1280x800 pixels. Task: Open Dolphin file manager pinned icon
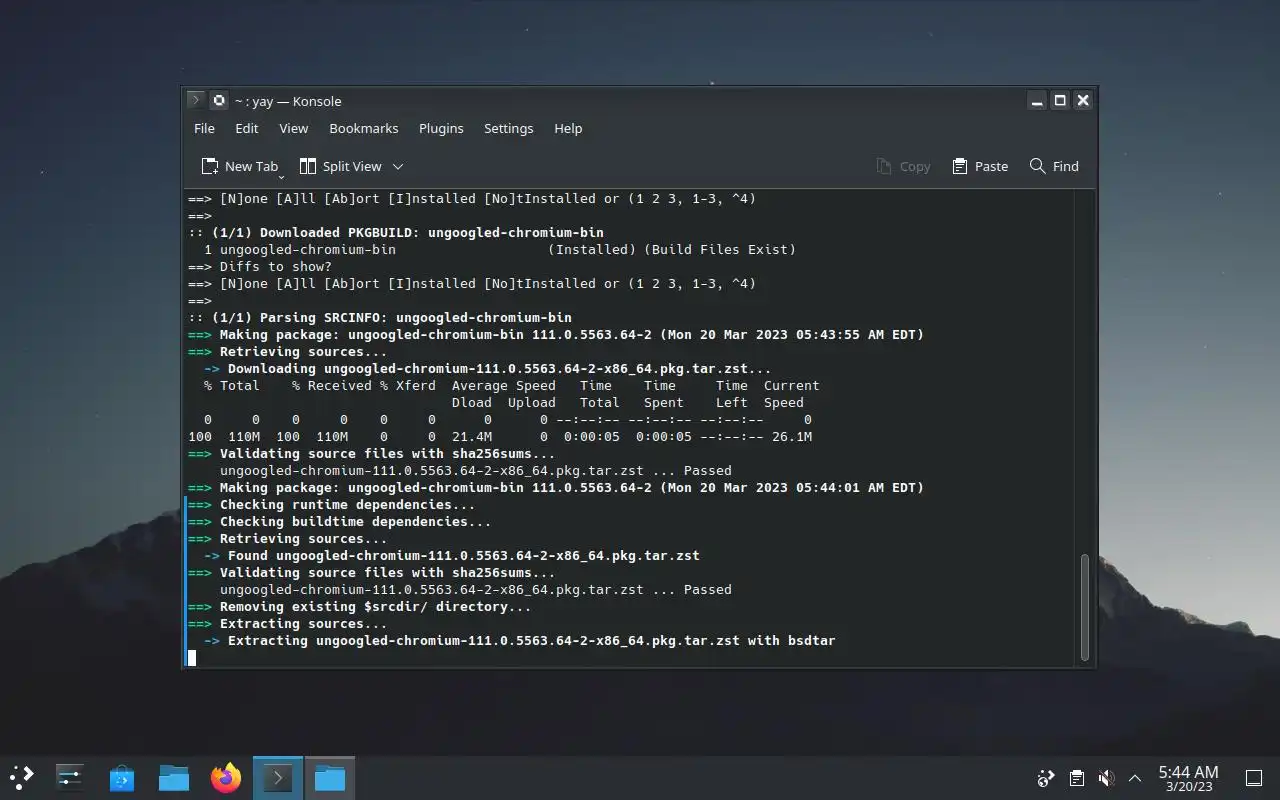tap(174, 777)
